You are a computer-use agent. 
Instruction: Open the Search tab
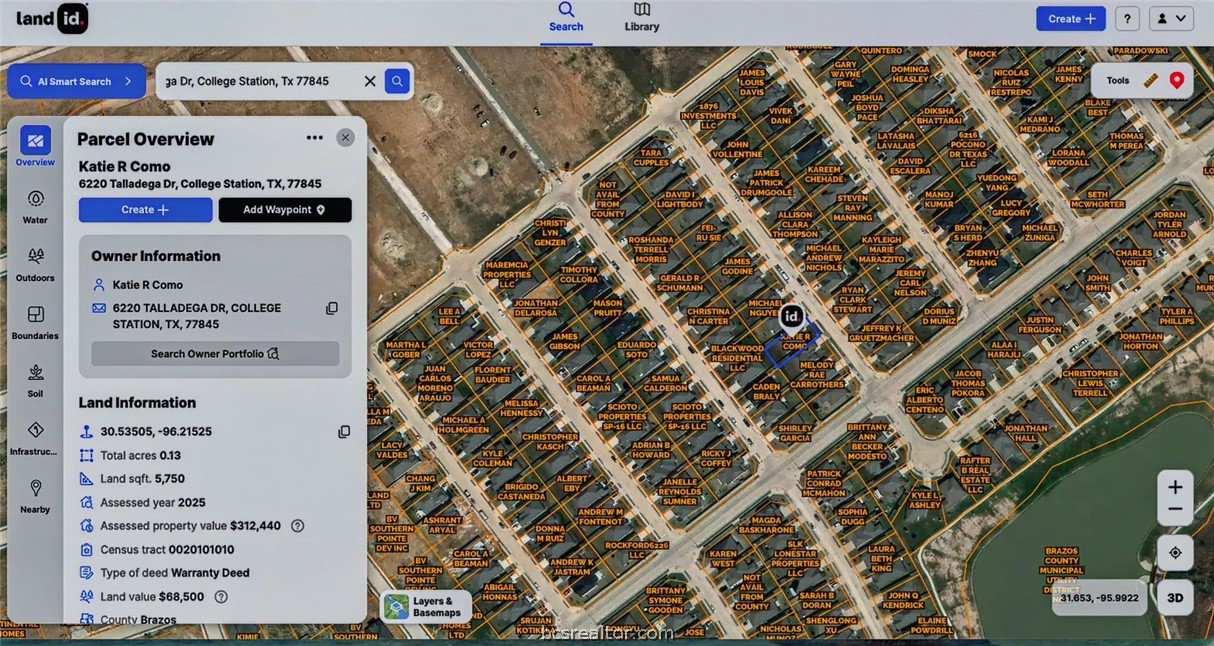click(566, 18)
